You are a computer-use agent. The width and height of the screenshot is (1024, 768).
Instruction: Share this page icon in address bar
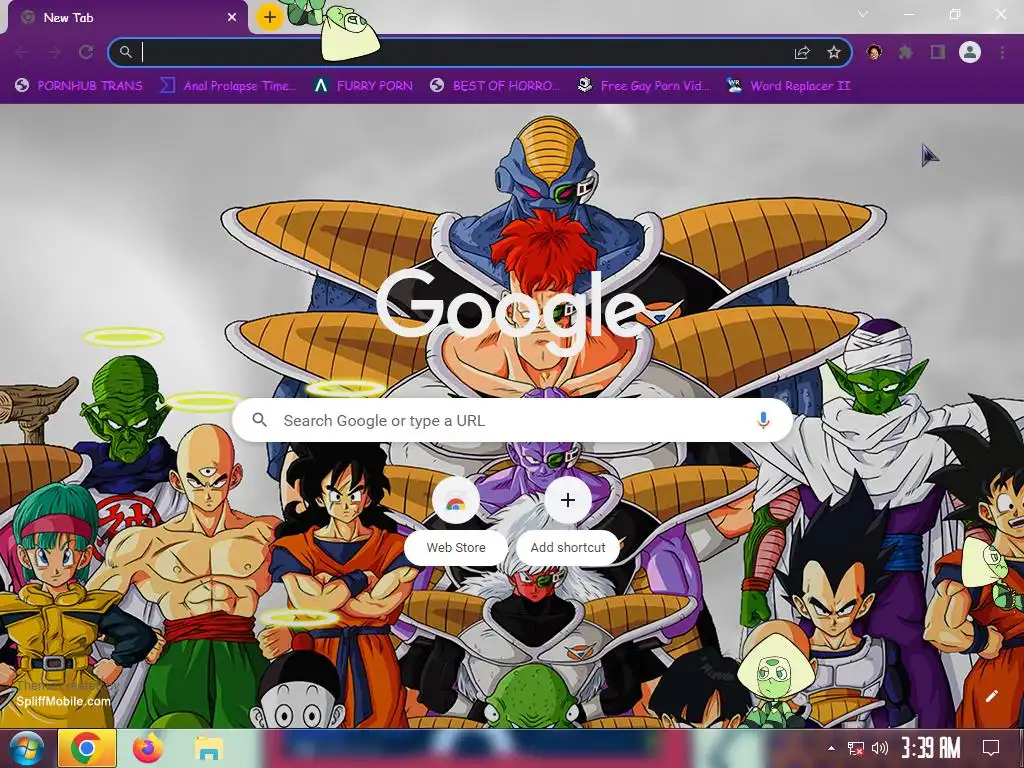point(802,52)
